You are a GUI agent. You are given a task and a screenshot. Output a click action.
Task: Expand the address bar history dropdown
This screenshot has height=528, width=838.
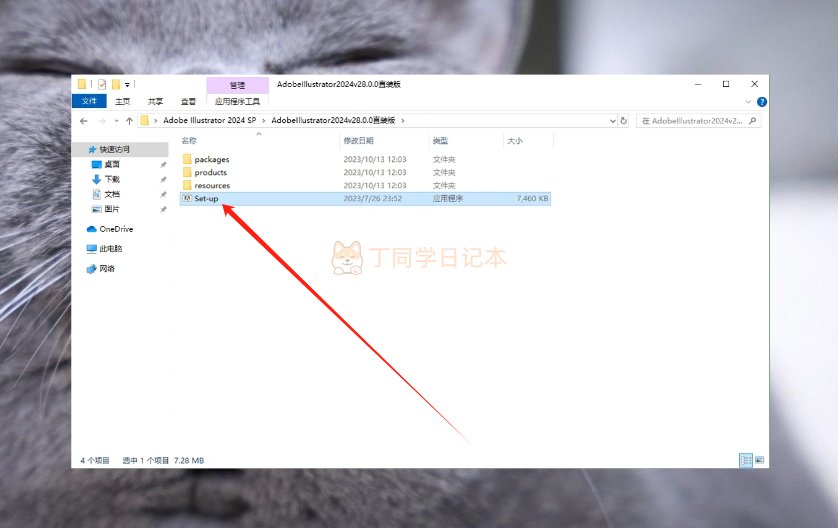pos(612,121)
